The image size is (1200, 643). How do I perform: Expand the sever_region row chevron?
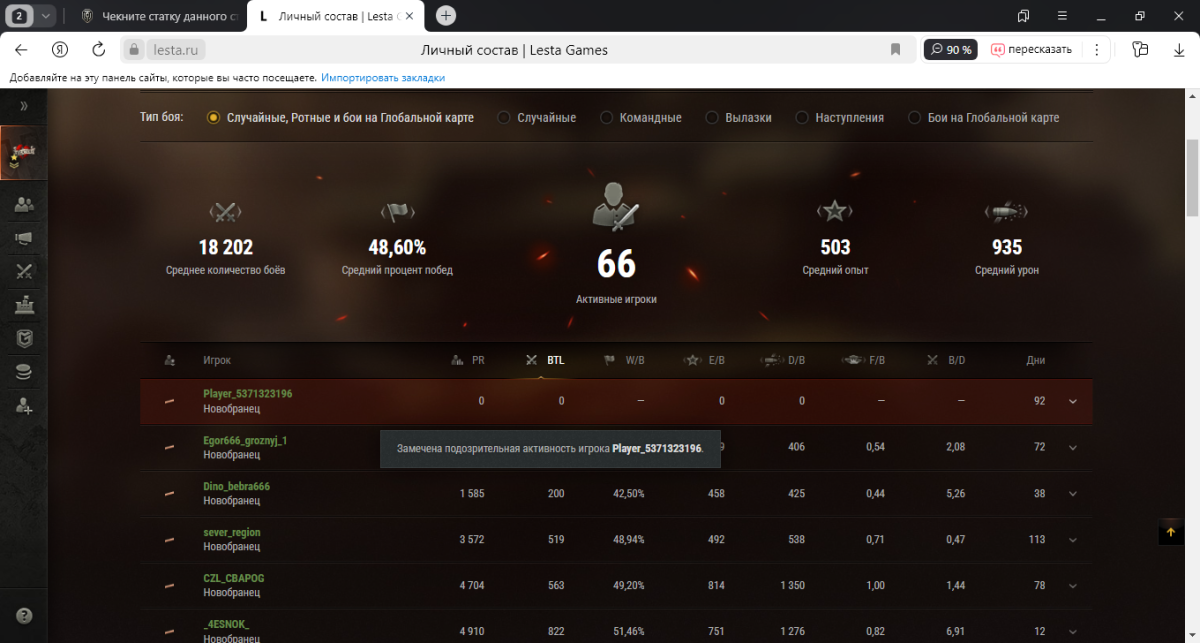1073,540
